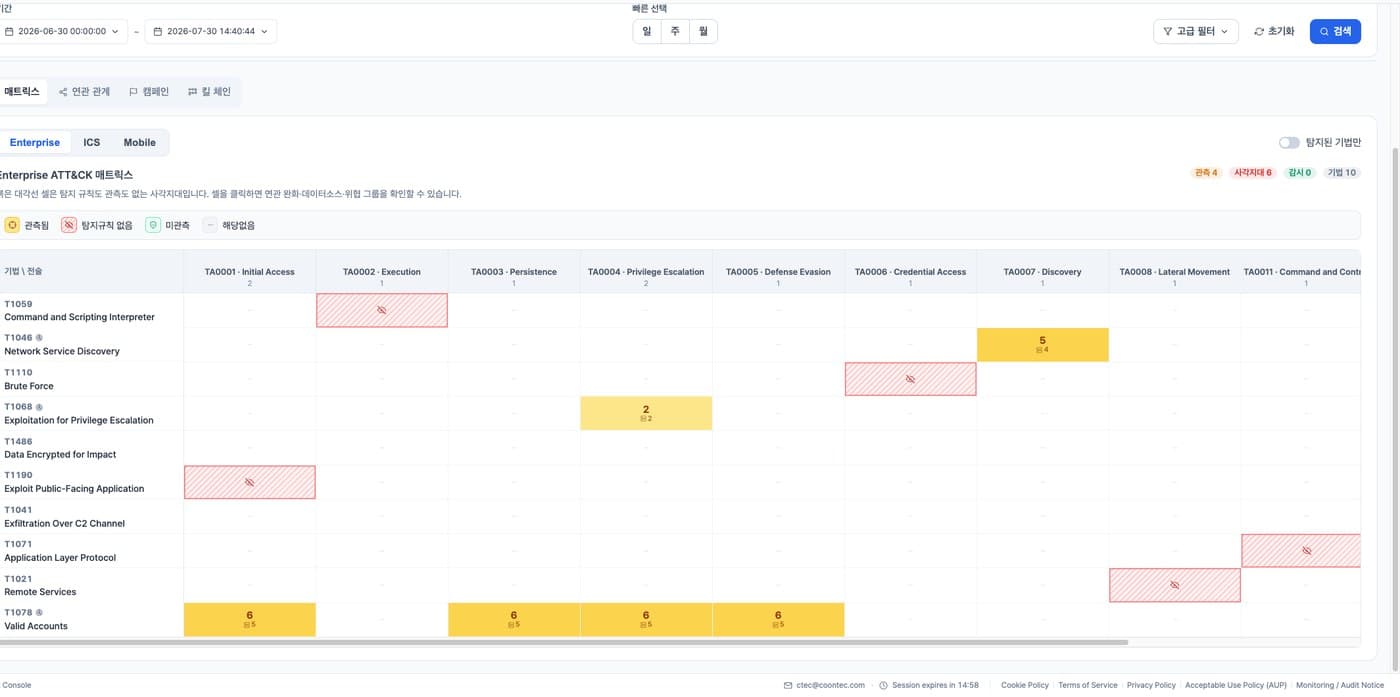Click the eye-slash icon in Brute Force Credential Access cell

click(x=910, y=379)
